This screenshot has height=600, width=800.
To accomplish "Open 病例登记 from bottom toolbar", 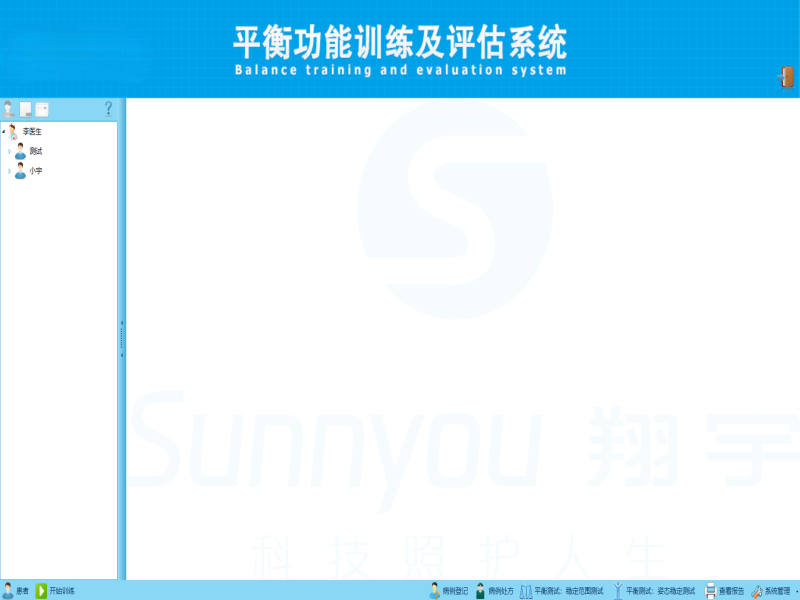I will coord(448,591).
